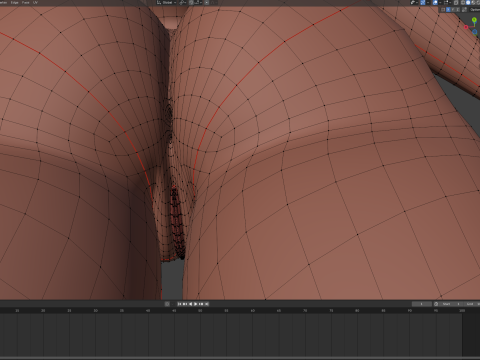
Task: Toggle Y axis mesh symmetry
Action: [x=453, y=10]
